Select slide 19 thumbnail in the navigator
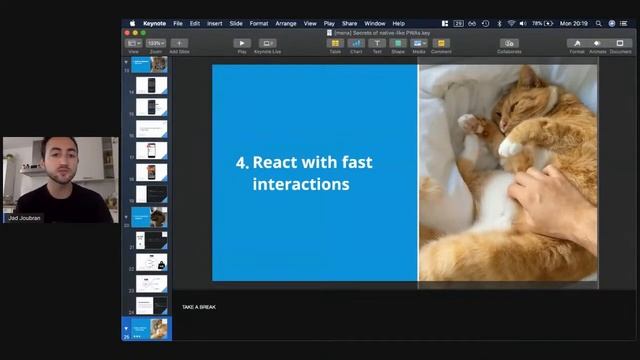Viewport: 640px width, 360px height. pos(151,194)
